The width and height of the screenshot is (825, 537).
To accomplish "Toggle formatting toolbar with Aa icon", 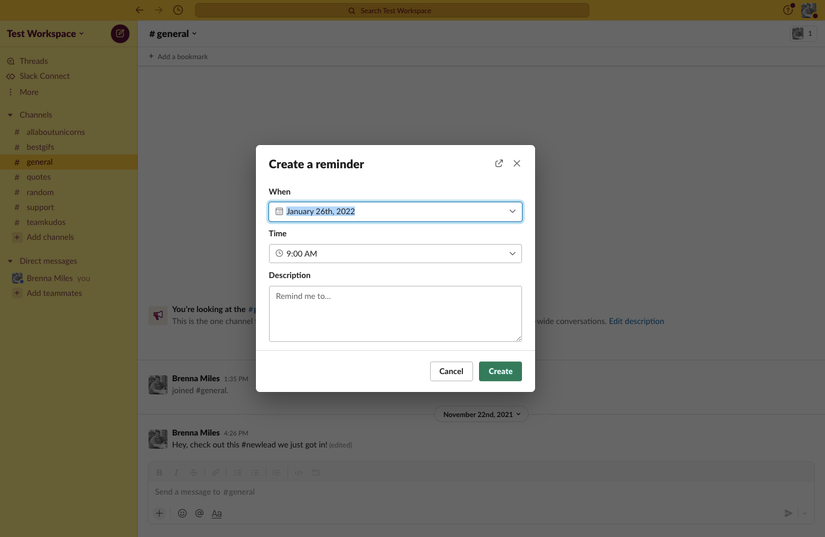I will pos(217,513).
